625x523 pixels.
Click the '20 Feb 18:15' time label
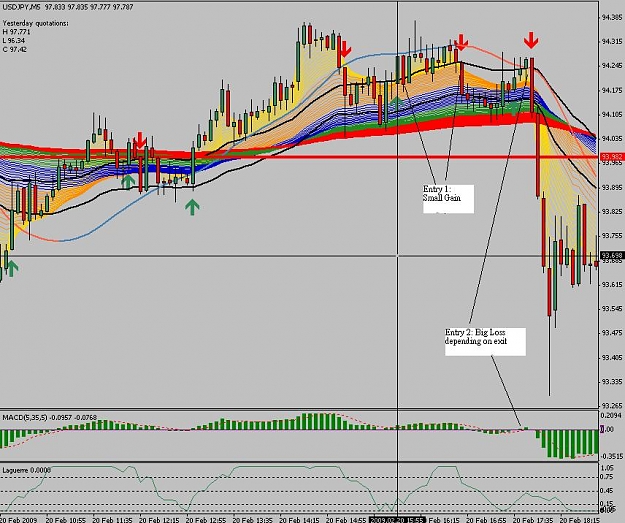580,520
